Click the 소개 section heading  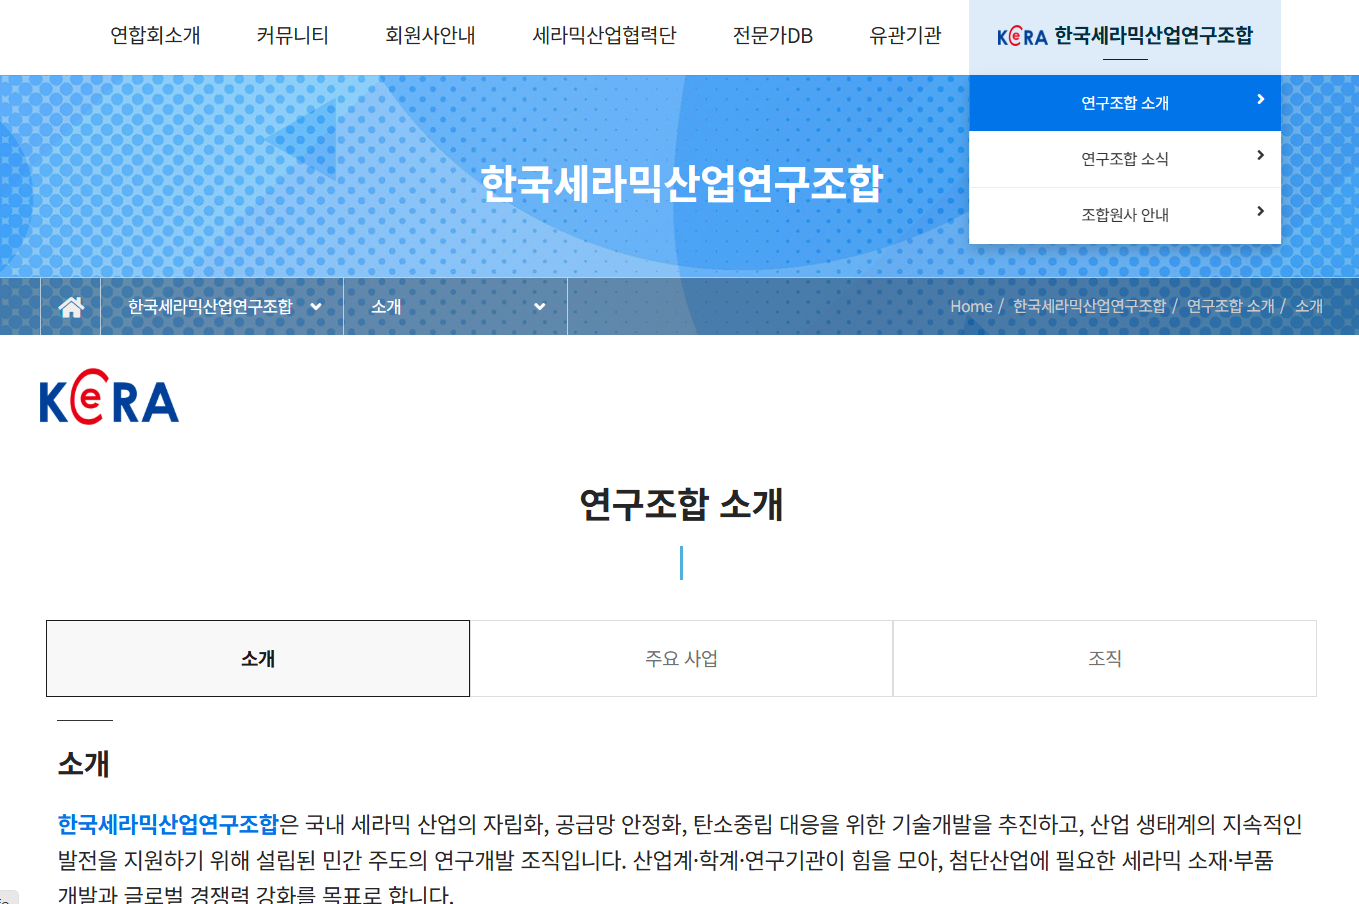tap(84, 764)
